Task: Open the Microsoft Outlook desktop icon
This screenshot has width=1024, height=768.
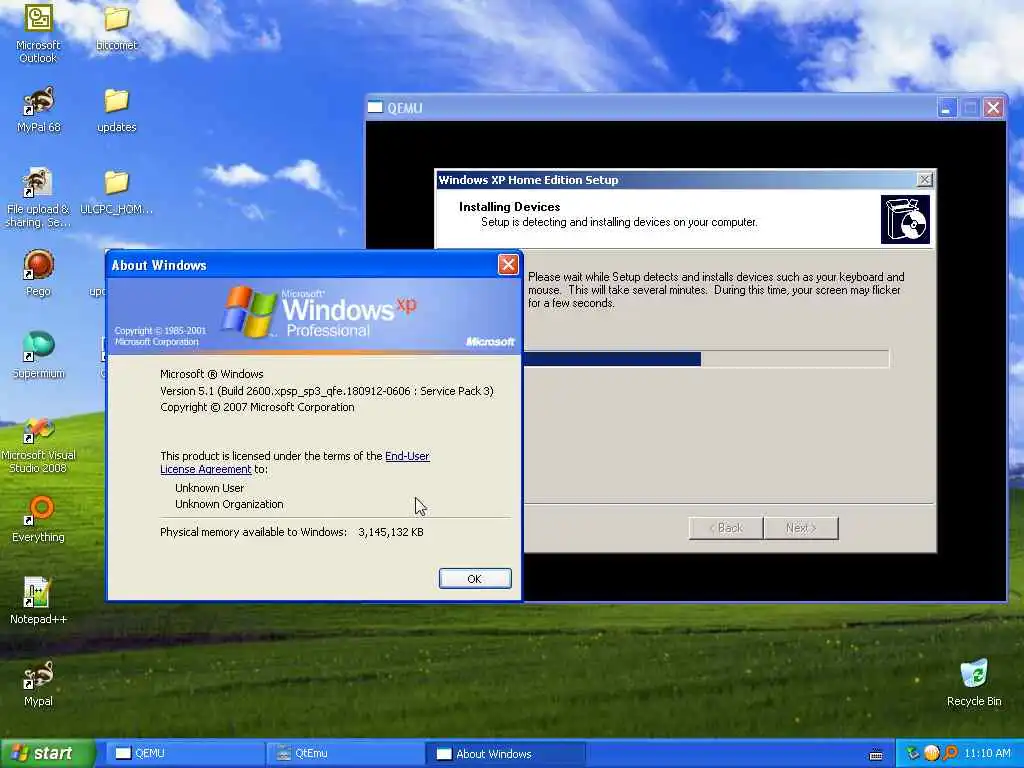Action: click(38, 33)
